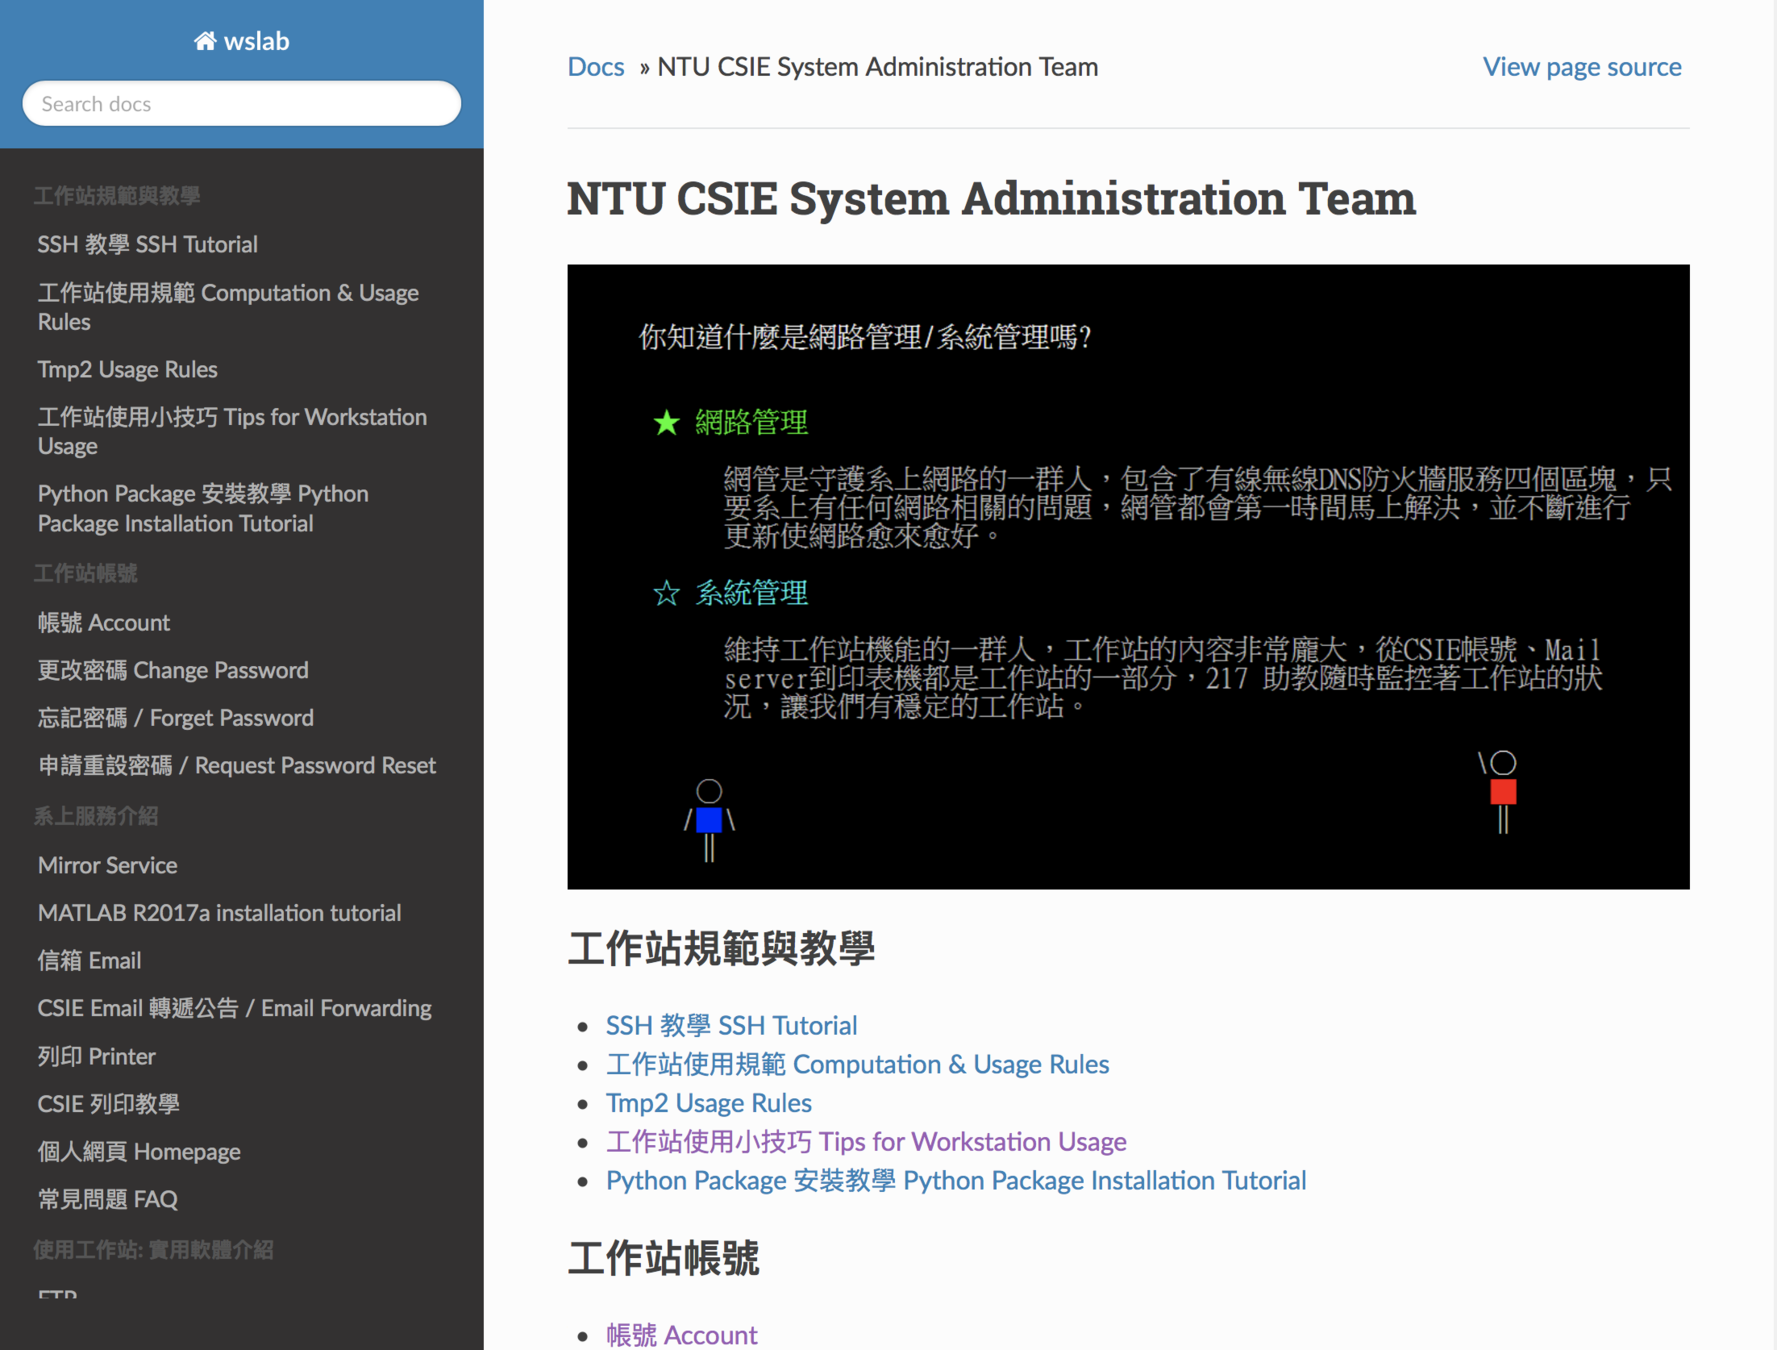Click the NTU CSIE System Administration Team heading
The height and width of the screenshot is (1350, 1777).
991,198
